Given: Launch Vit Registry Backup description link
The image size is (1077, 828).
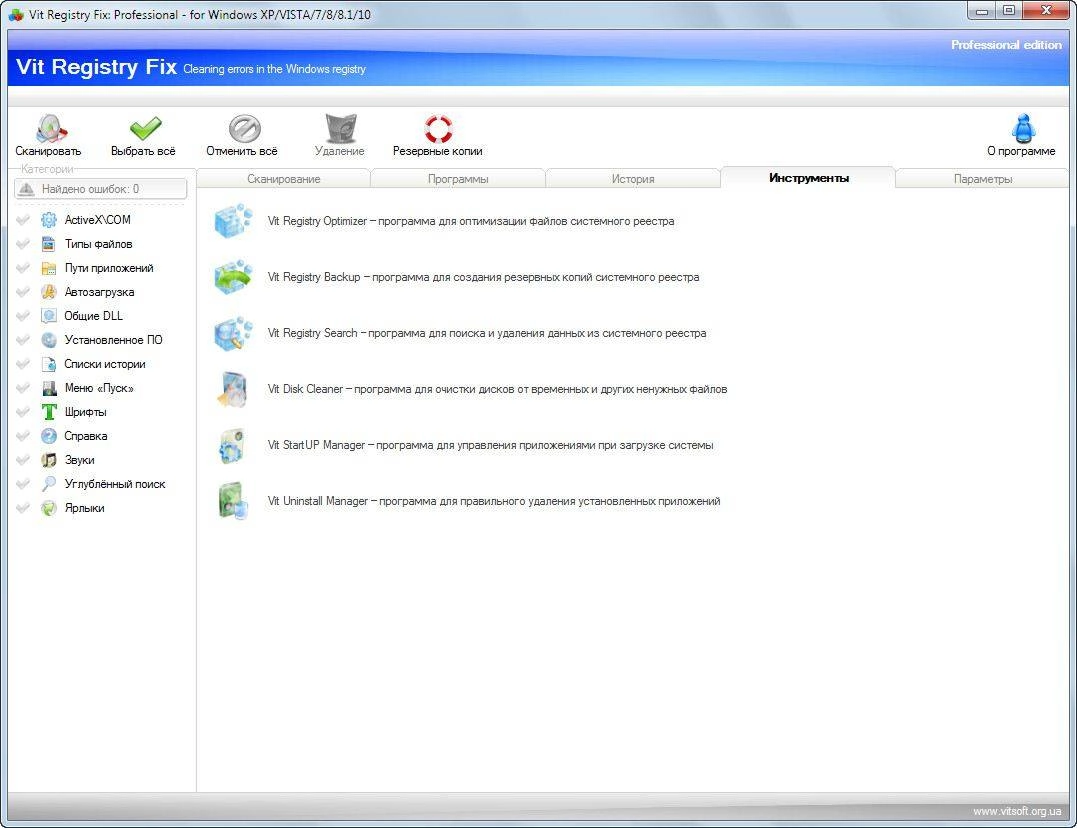Looking at the screenshot, I should tap(484, 277).
